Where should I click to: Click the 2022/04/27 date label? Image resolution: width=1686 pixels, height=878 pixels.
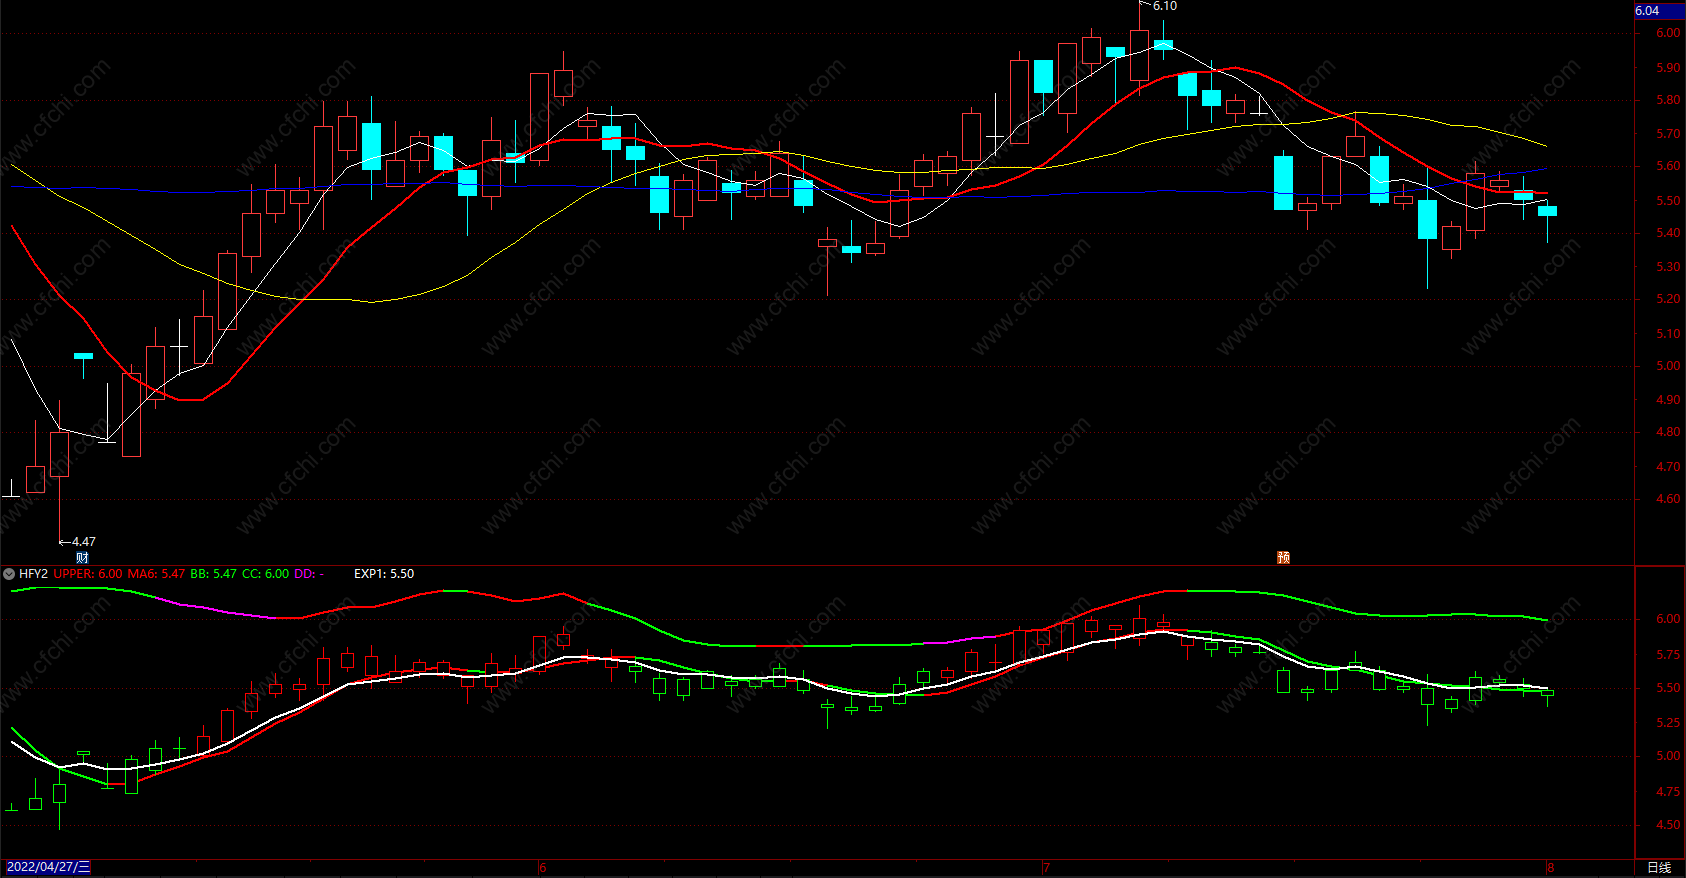point(48,867)
